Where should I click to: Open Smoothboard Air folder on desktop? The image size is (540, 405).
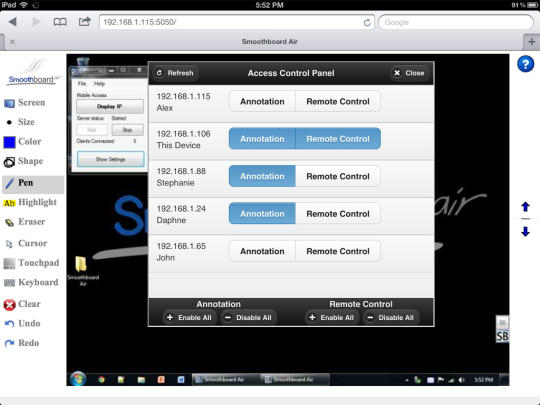(x=82, y=271)
